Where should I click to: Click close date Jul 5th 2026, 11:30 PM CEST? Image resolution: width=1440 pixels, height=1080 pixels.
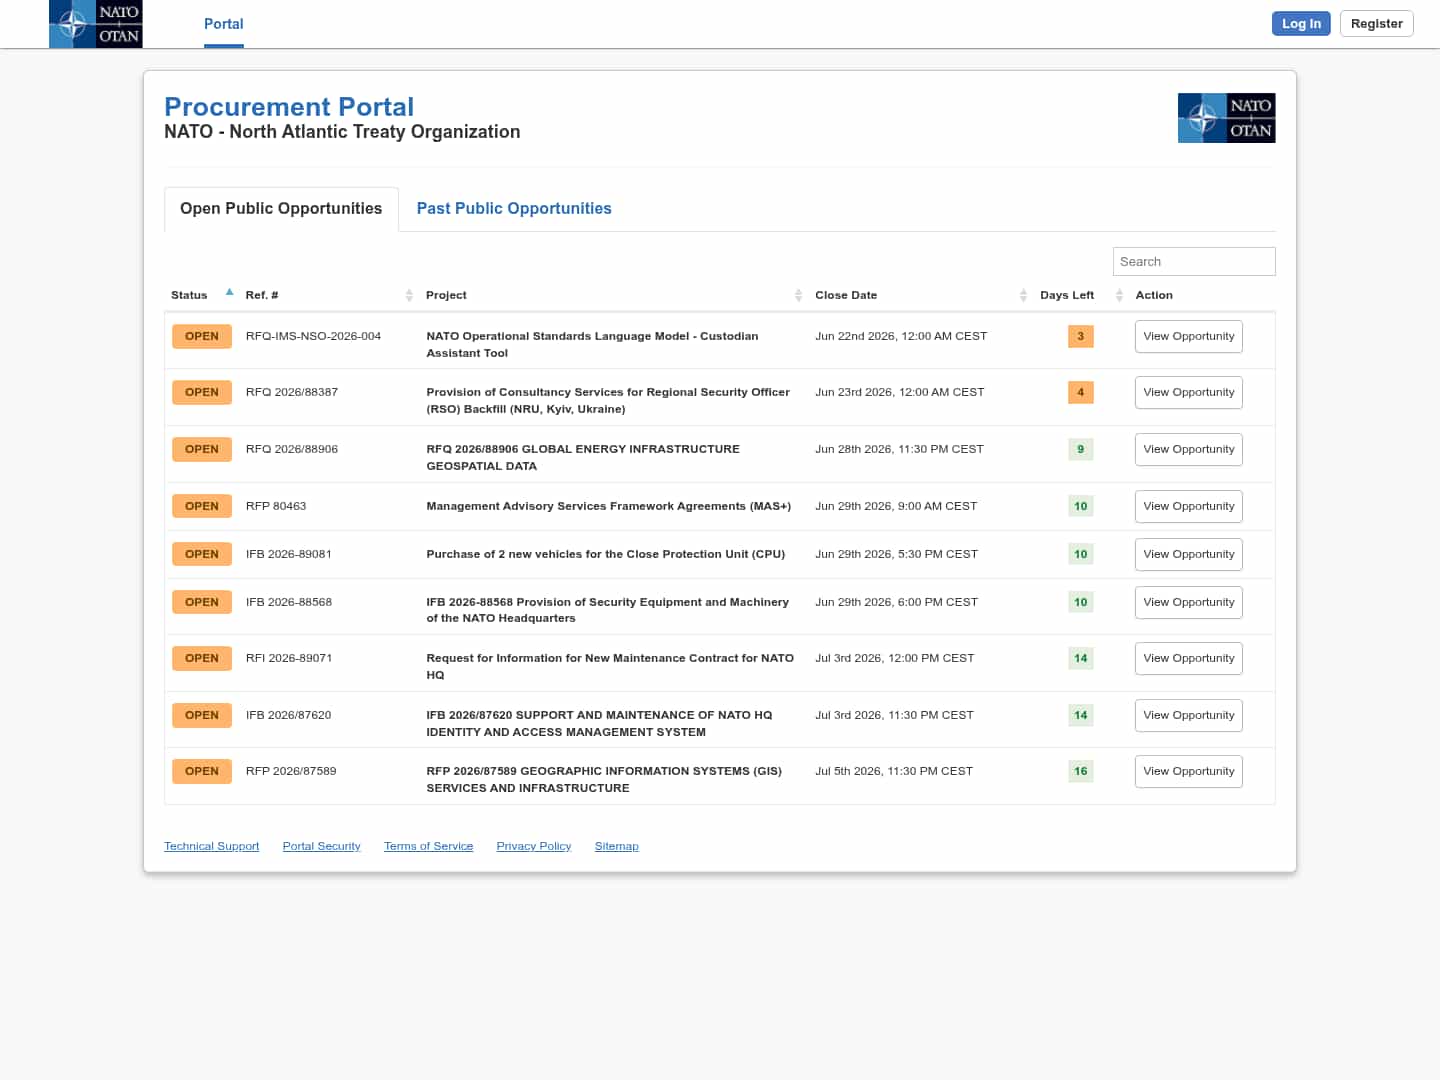pos(894,772)
